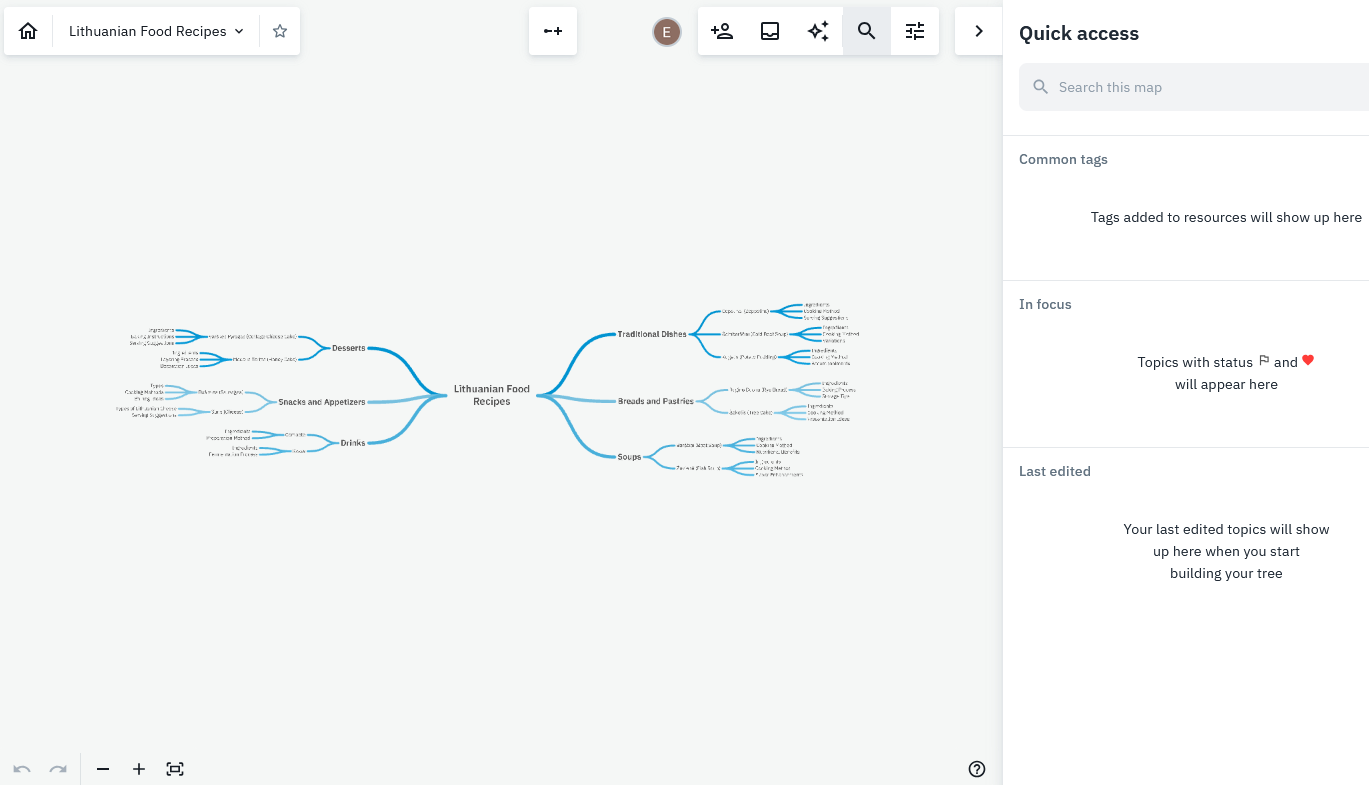Open the map settings sliders icon
This screenshot has height=785, width=1369.
[x=915, y=31]
